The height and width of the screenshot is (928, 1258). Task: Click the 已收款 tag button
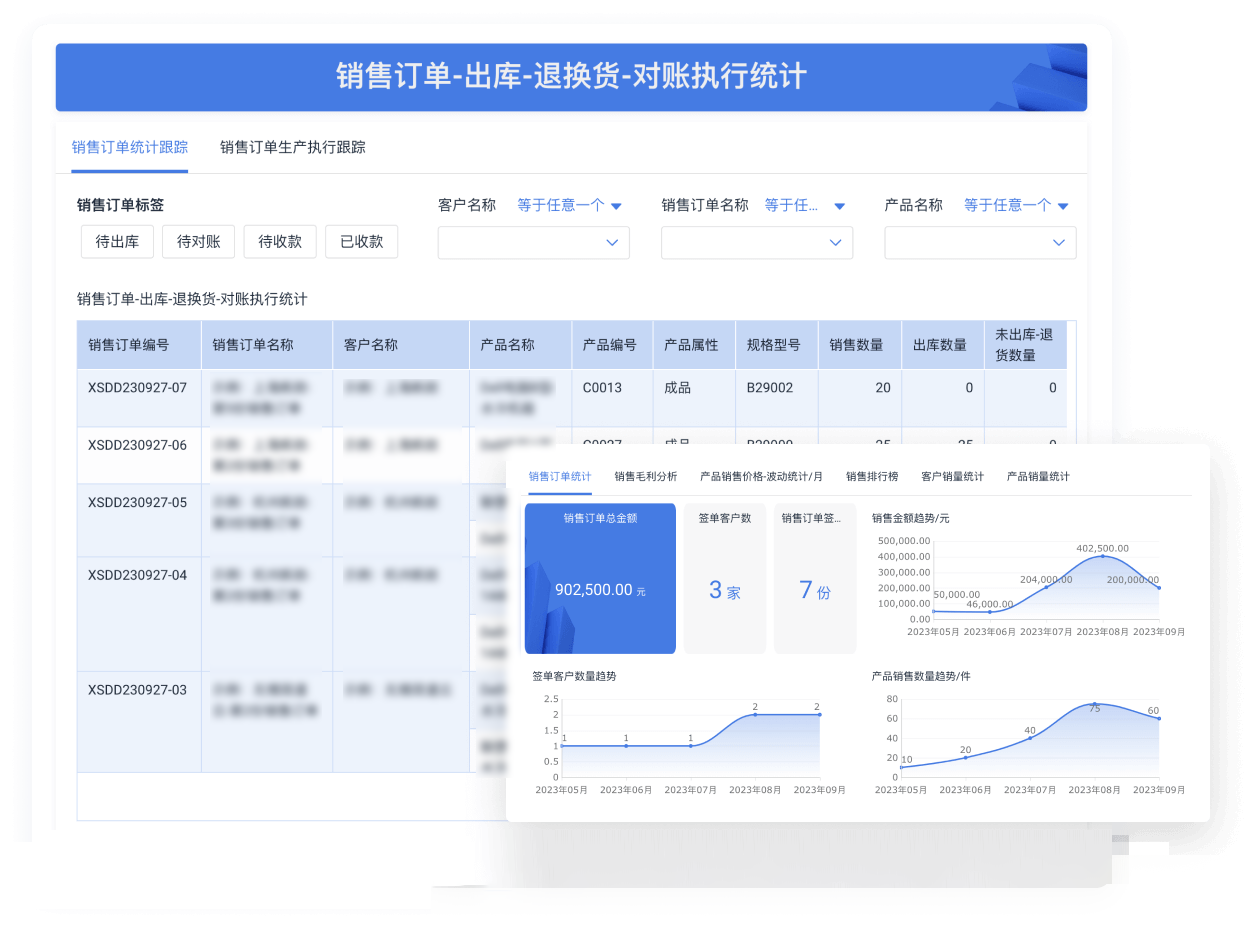(361, 242)
